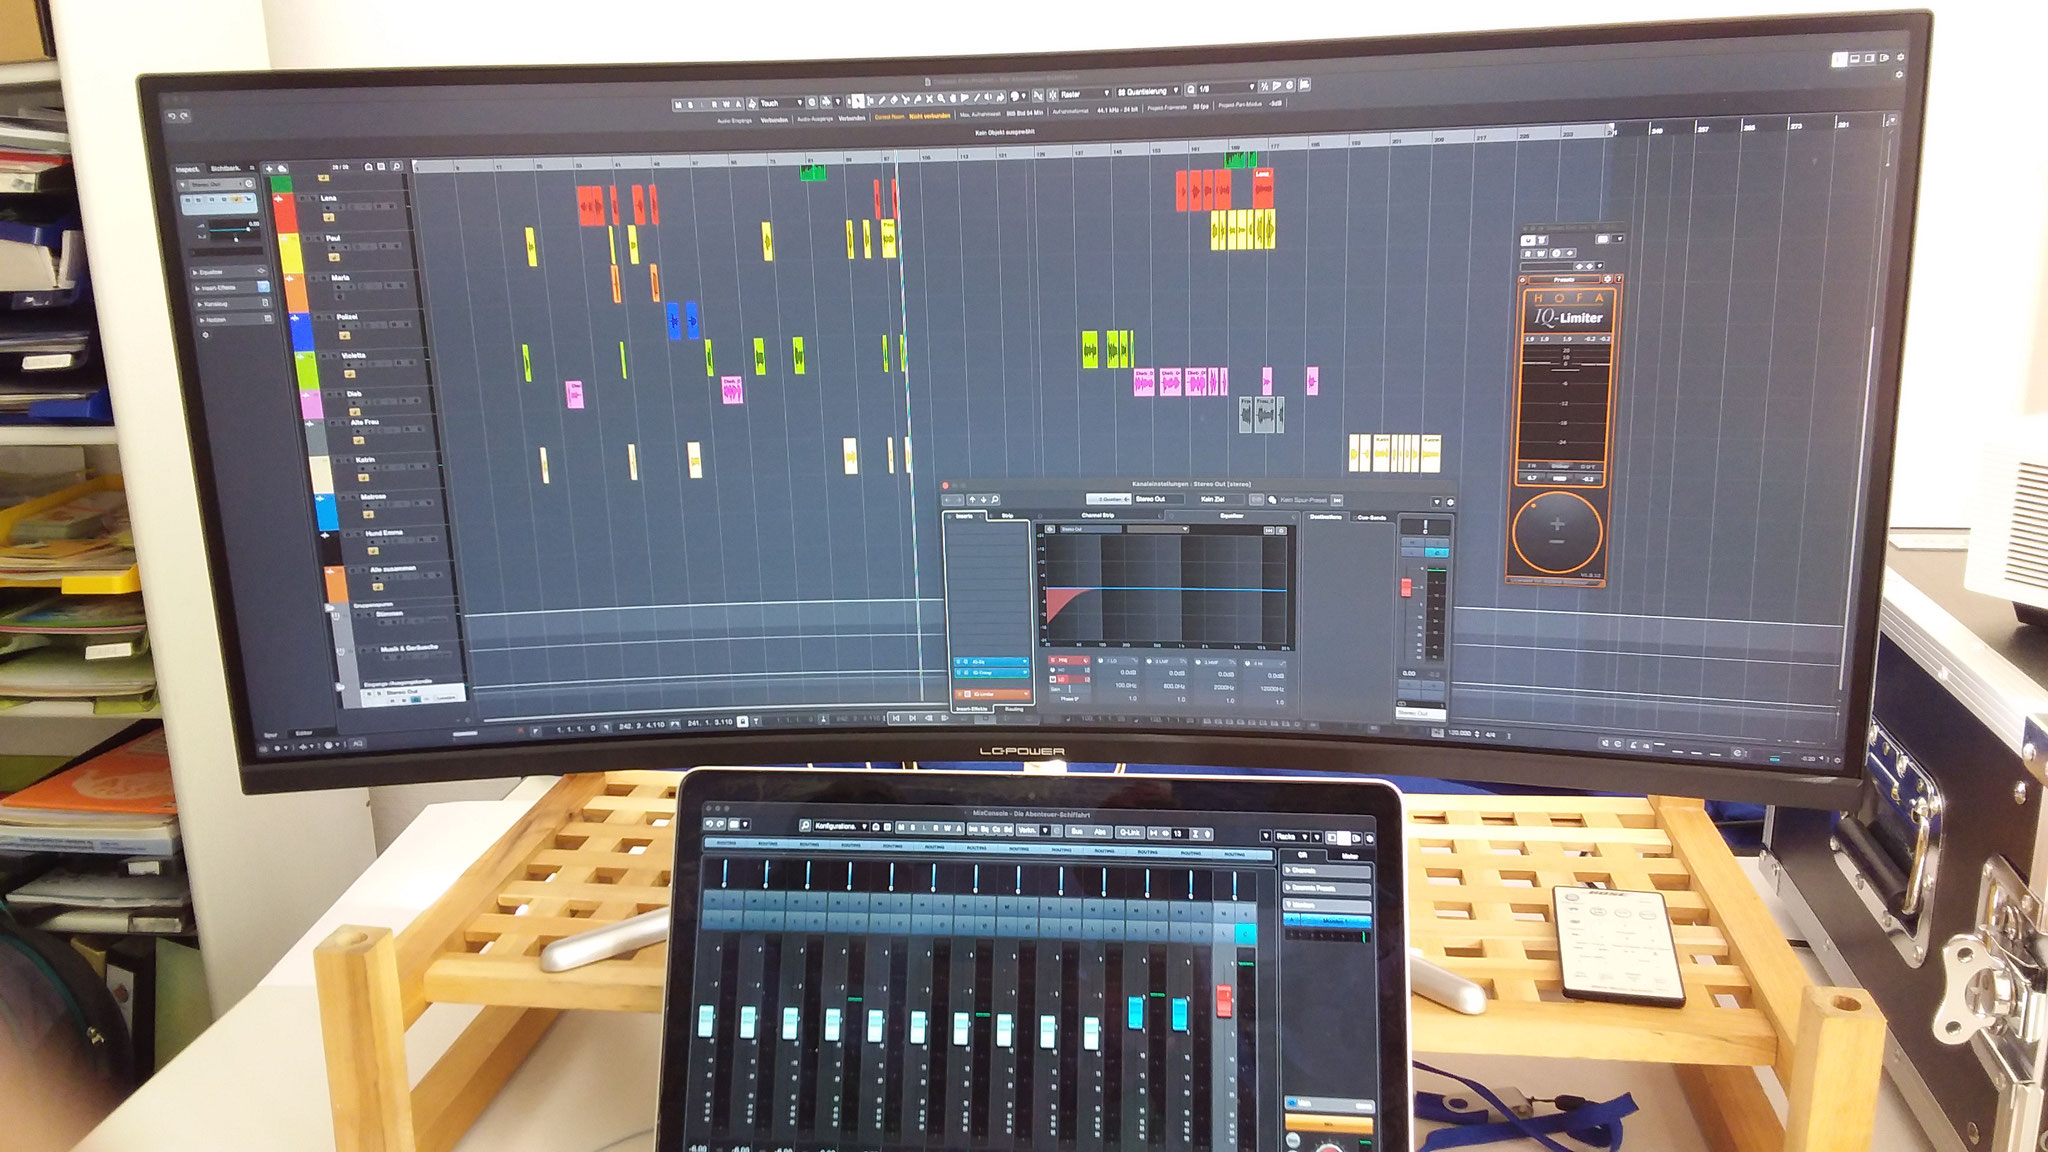Click the Add Track plus button
Image resolution: width=2048 pixels, height=1152 pixels.
click(x=269, y=169)
